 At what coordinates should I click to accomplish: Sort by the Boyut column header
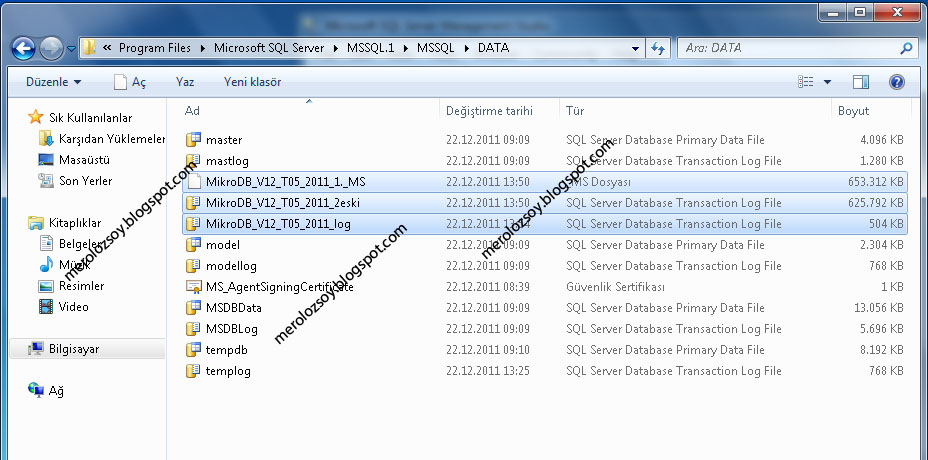point(853,111)
